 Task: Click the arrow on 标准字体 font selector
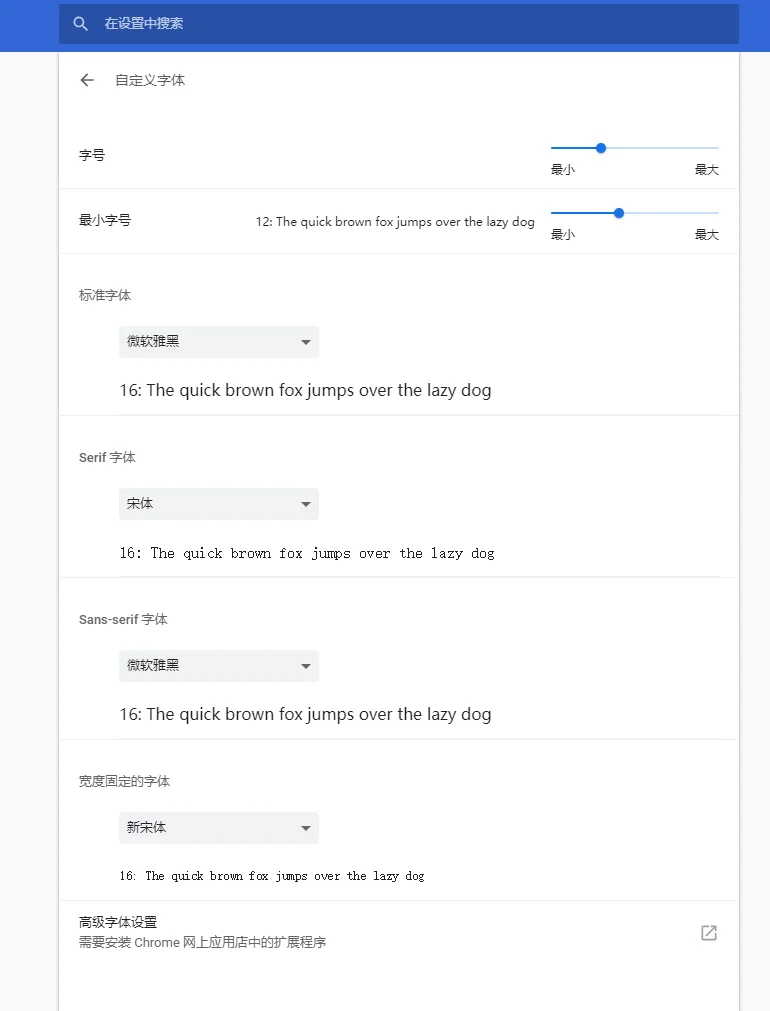[x=306, y=342]
